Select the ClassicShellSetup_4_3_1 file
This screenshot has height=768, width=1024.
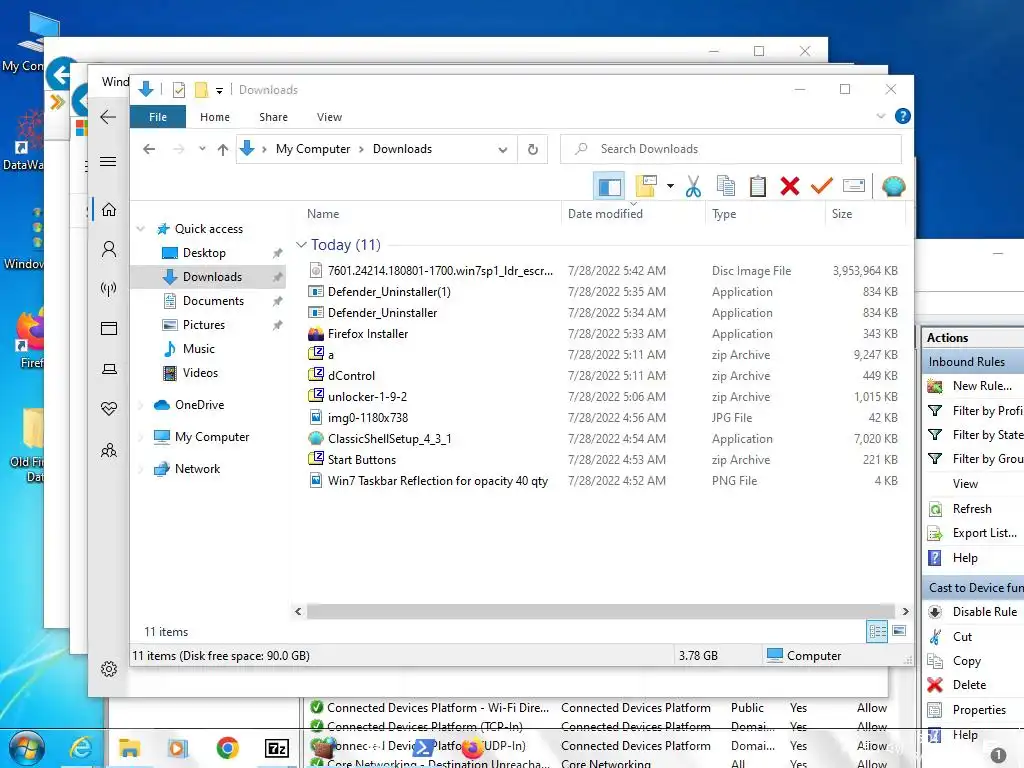(389, 439)
